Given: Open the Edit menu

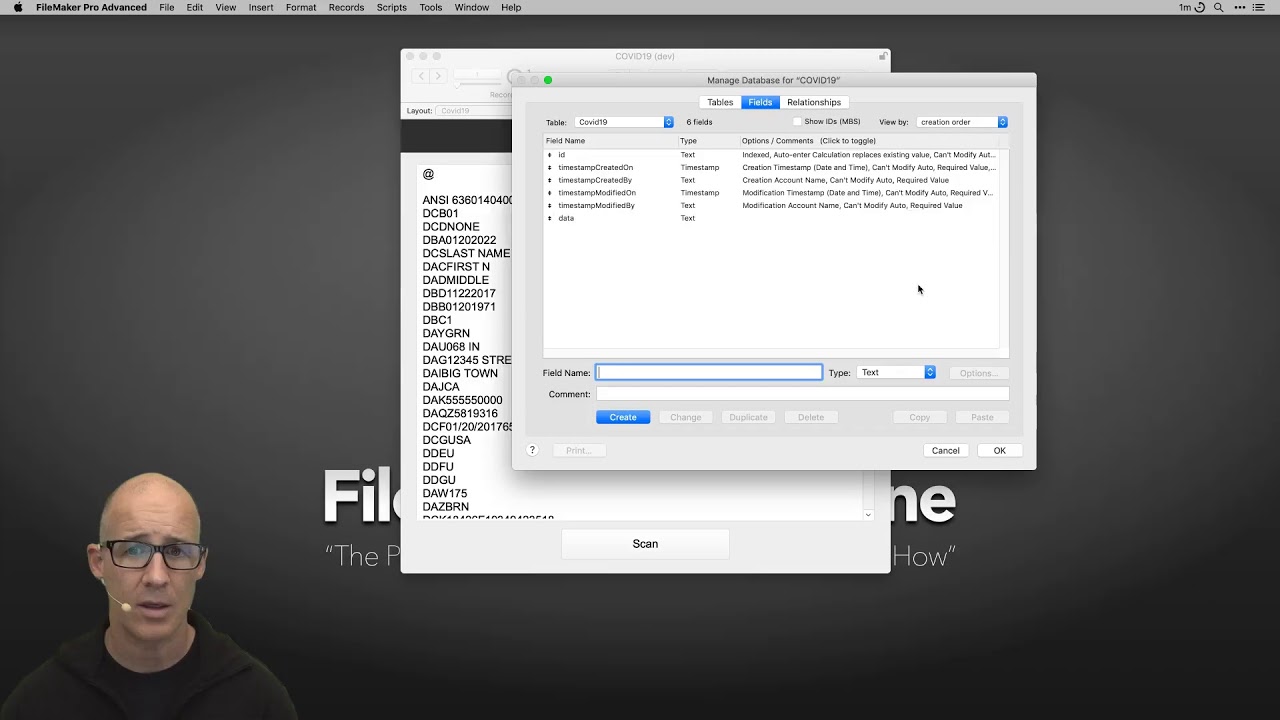Looking at the screenshot, I should click(195, 7).
